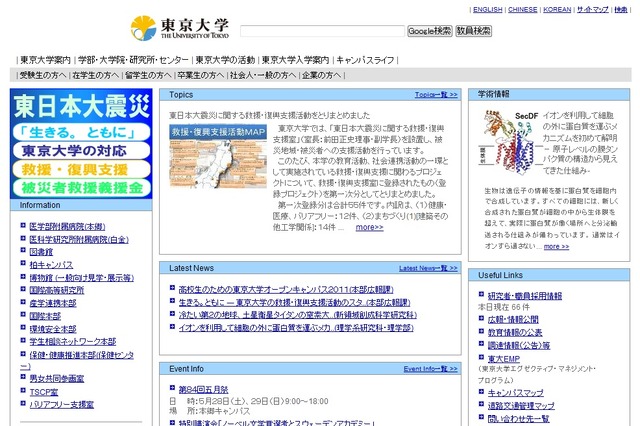The image size is (640, 426).
Task: Open the イオンを利用して細胞の外に news link
Action: tap(296, 328)
